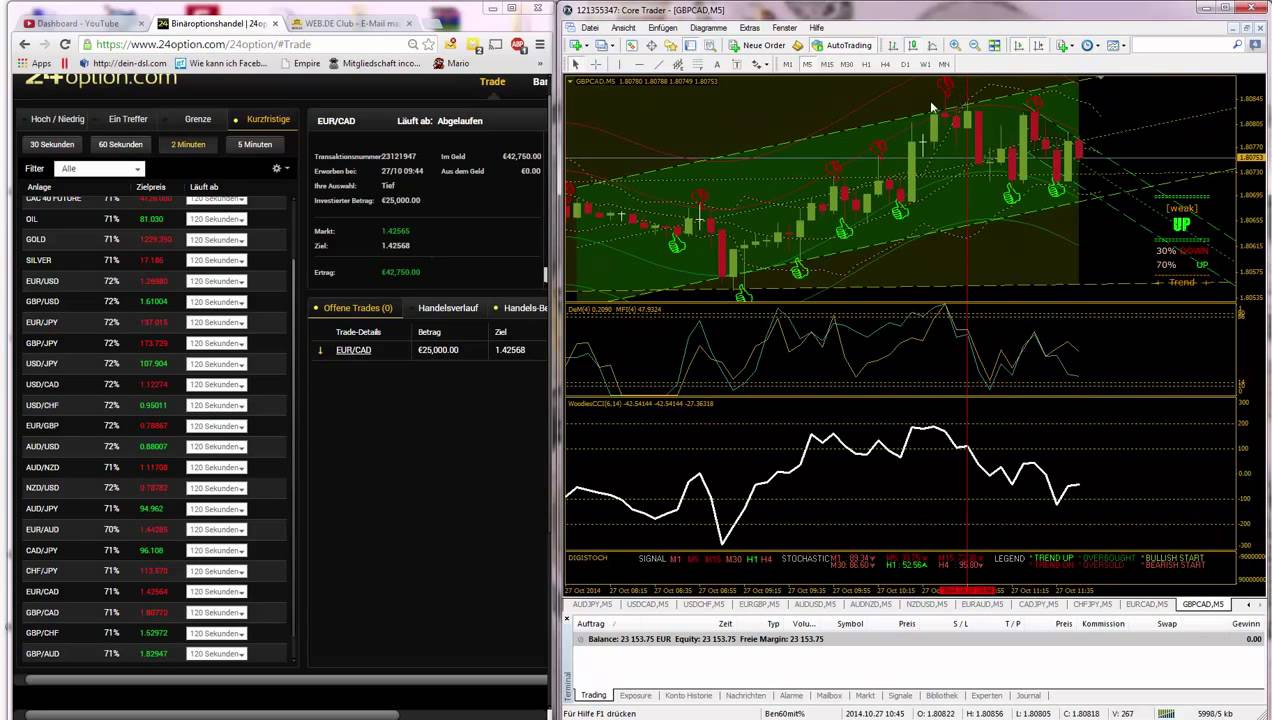Choose Ein Treffer option type
The height and width of the screenshot is (720, 1272).
point(128,119)
